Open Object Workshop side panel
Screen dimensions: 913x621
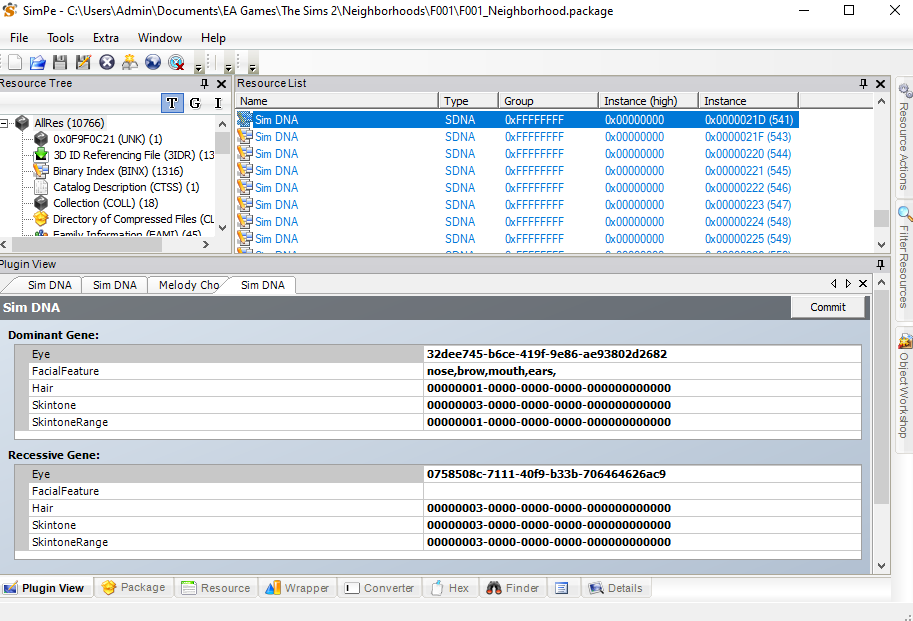pyautogui.click(x=904, y=387)
